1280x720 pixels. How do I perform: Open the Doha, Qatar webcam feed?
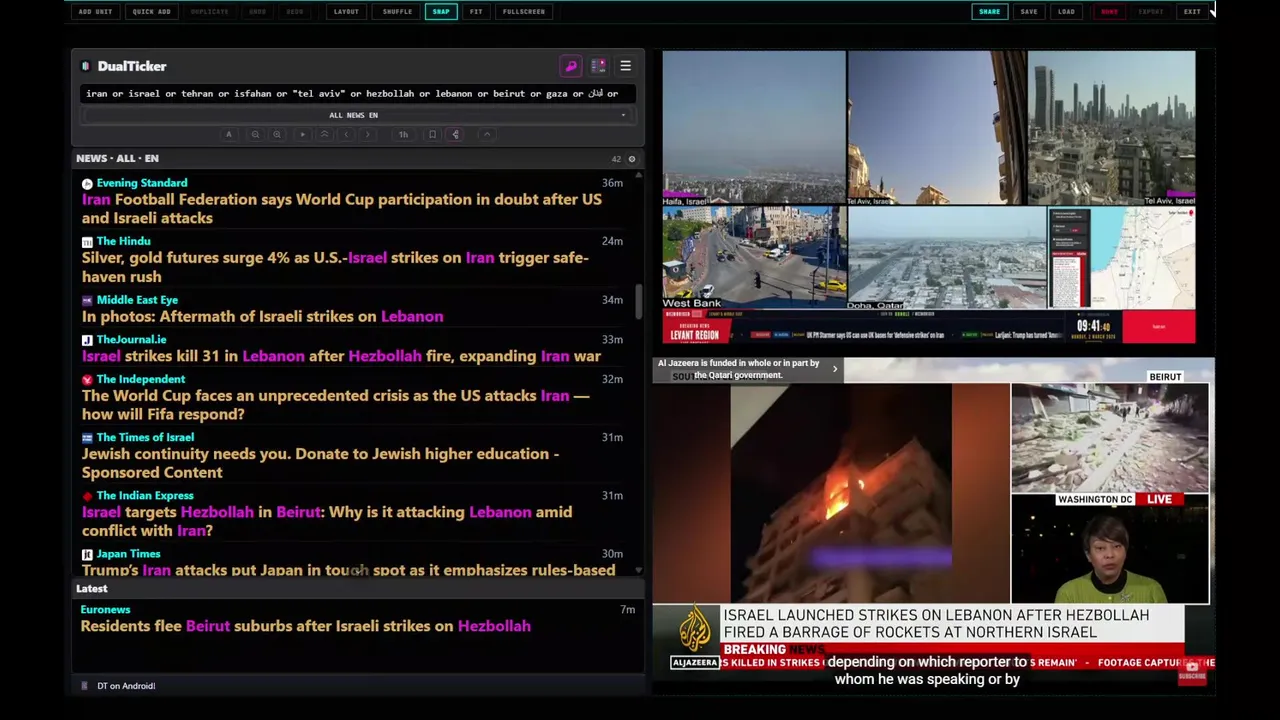947,258
